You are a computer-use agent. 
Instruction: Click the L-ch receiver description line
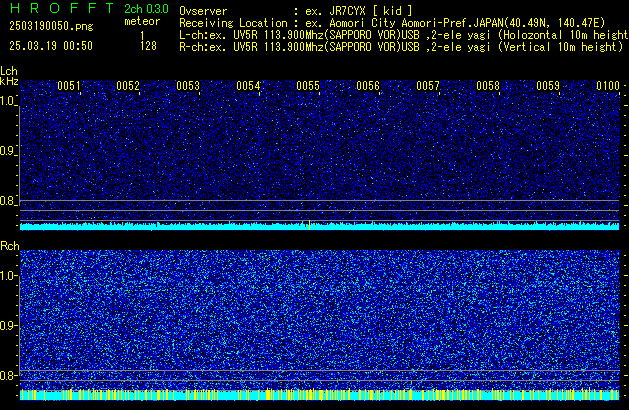point(404,35)
